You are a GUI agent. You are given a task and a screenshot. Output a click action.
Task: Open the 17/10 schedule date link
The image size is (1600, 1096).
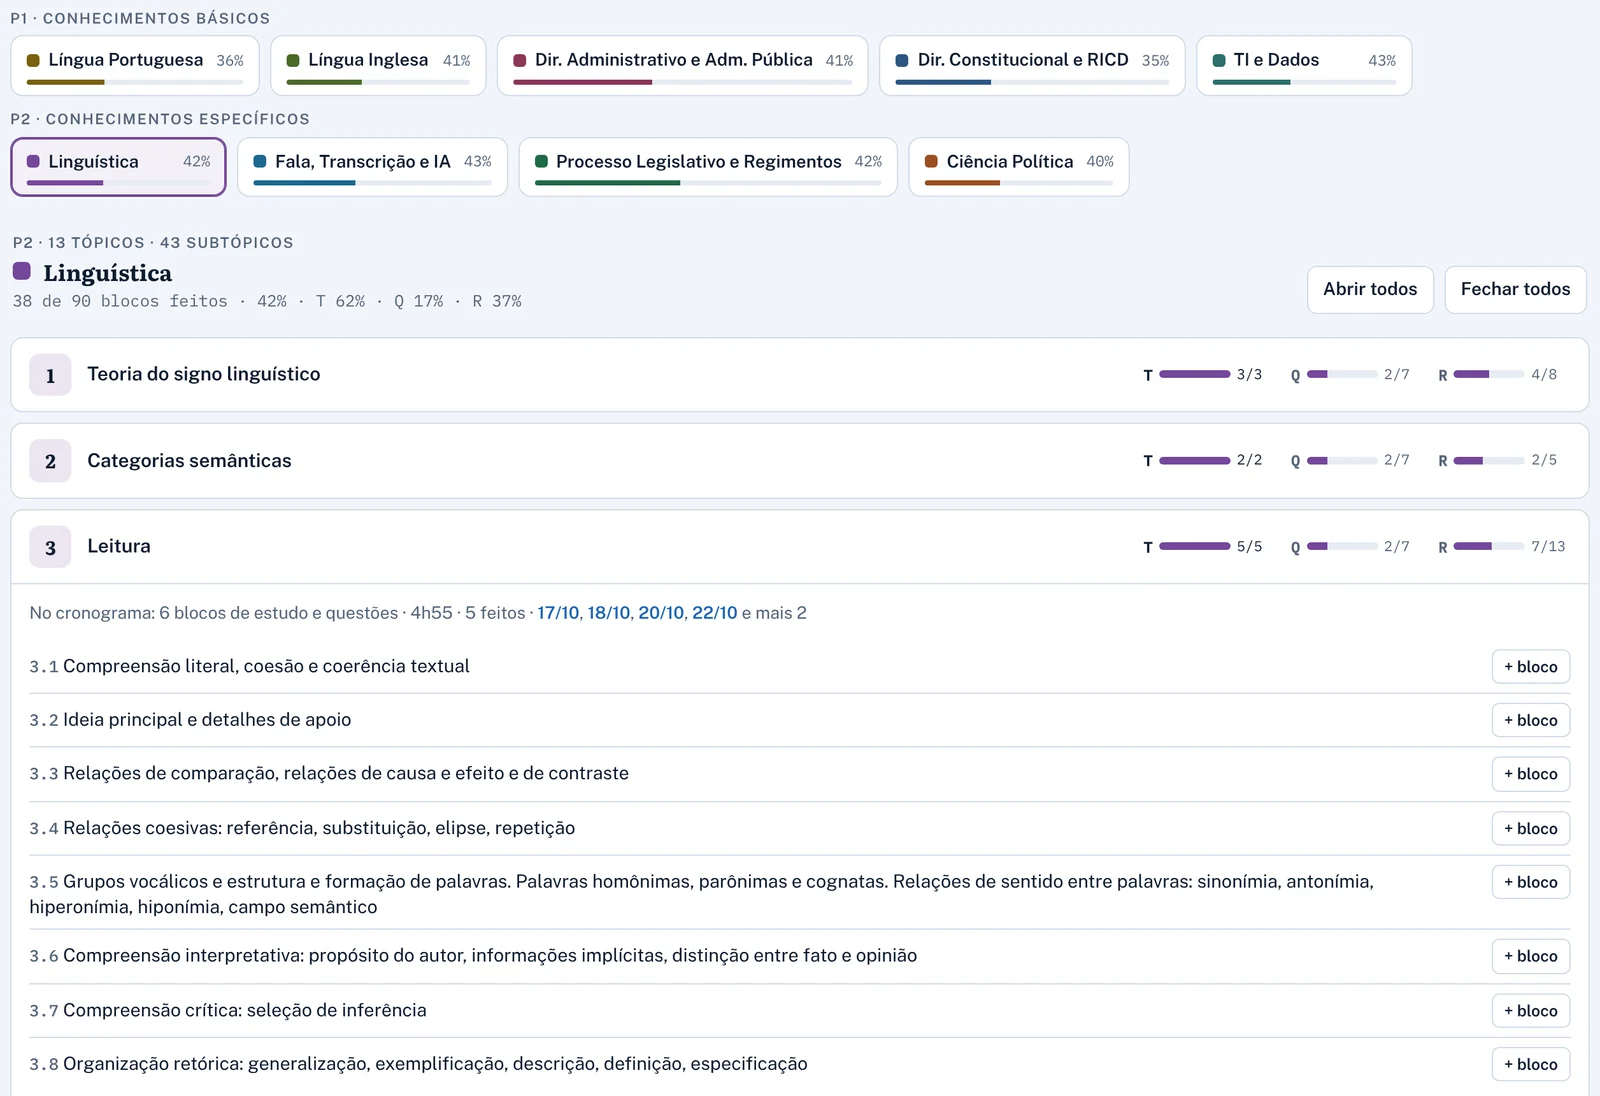(558, 613)
